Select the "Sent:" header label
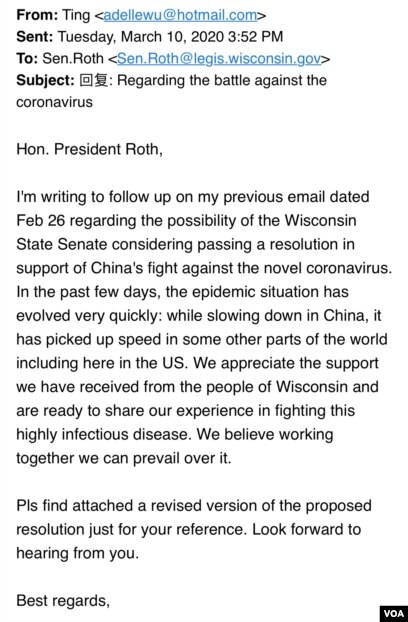Screen dimensions: 408x622 [x=34, y=37]
